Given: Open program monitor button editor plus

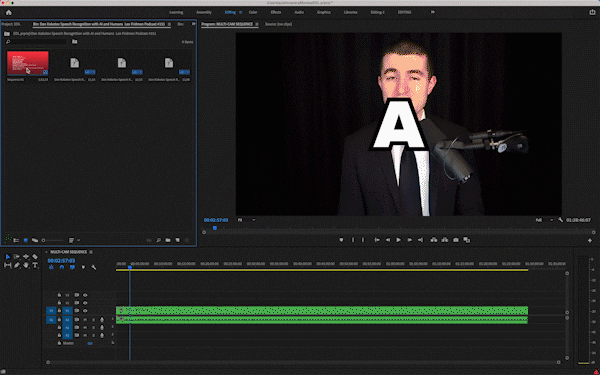Looking at the screenshot, I should pyautogui.click(x=590, y=240).
